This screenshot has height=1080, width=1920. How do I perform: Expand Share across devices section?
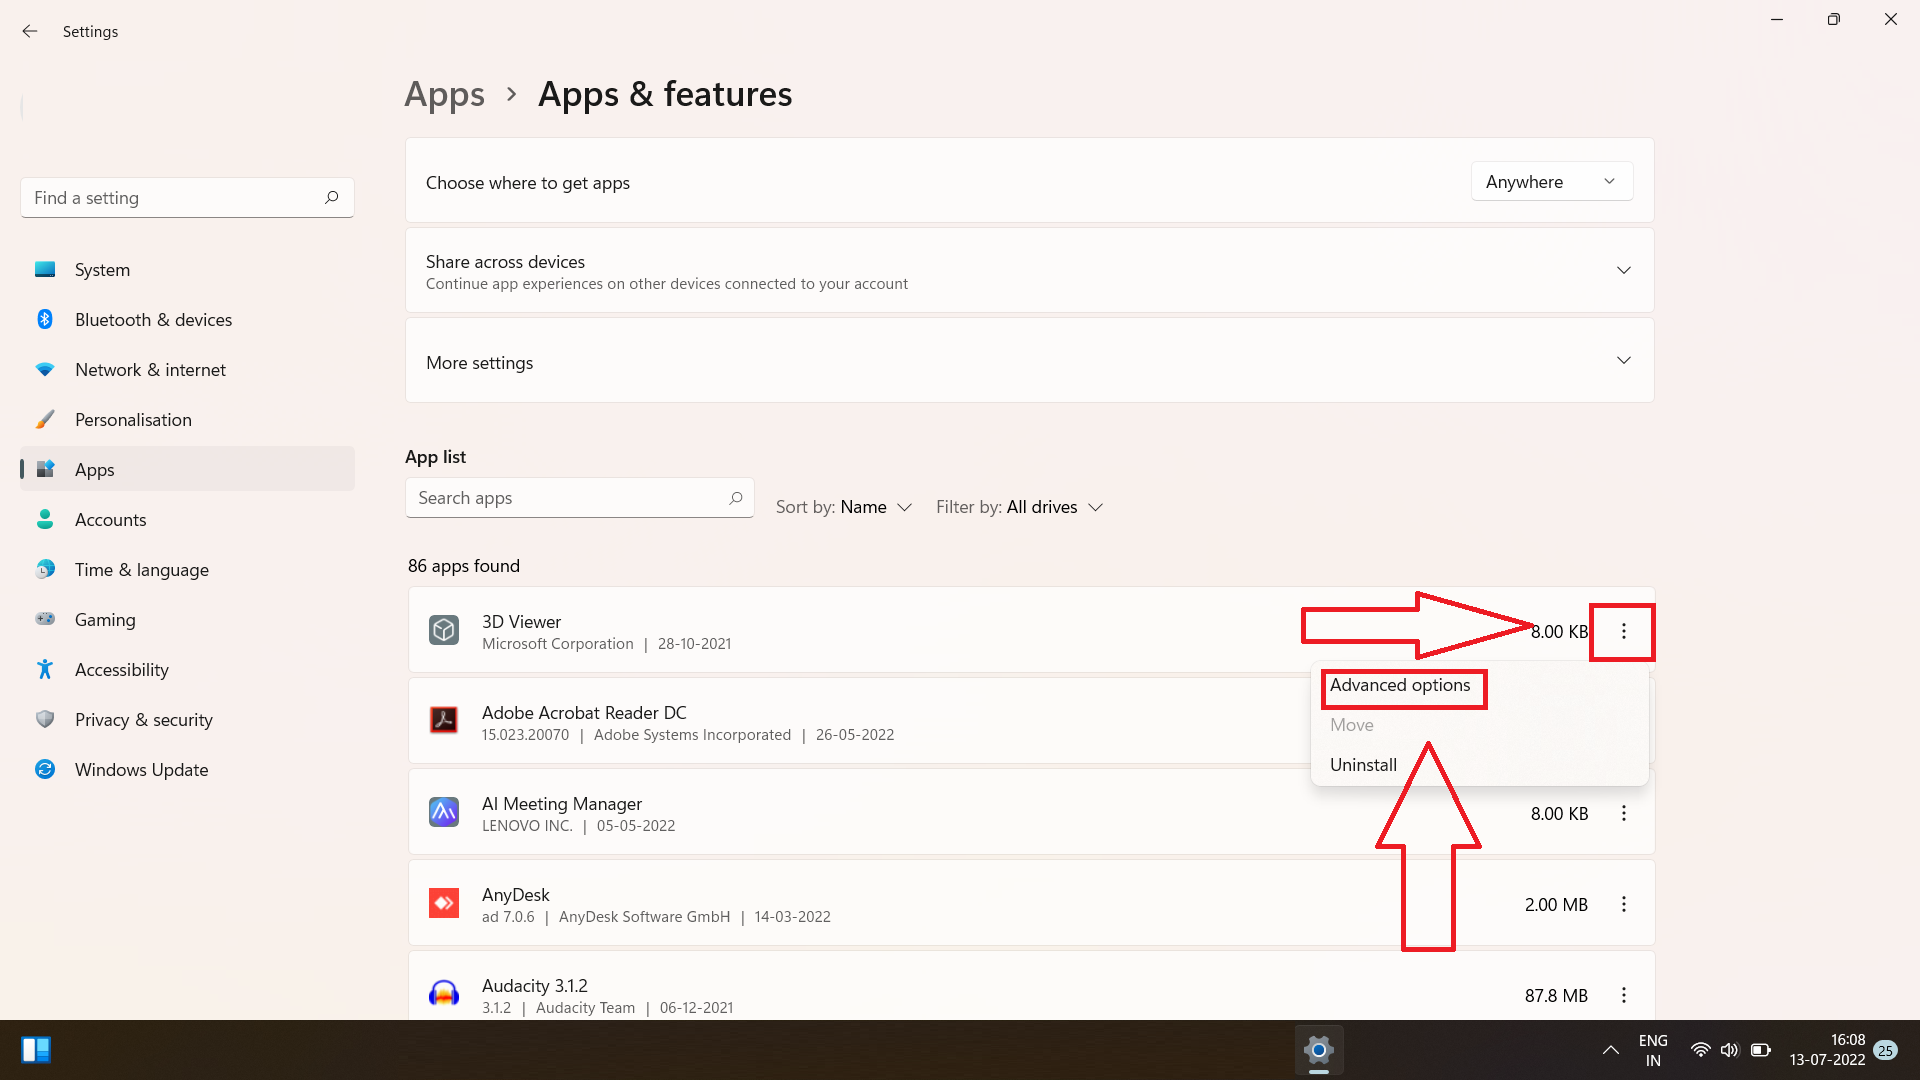click(x=1623, y=271)
